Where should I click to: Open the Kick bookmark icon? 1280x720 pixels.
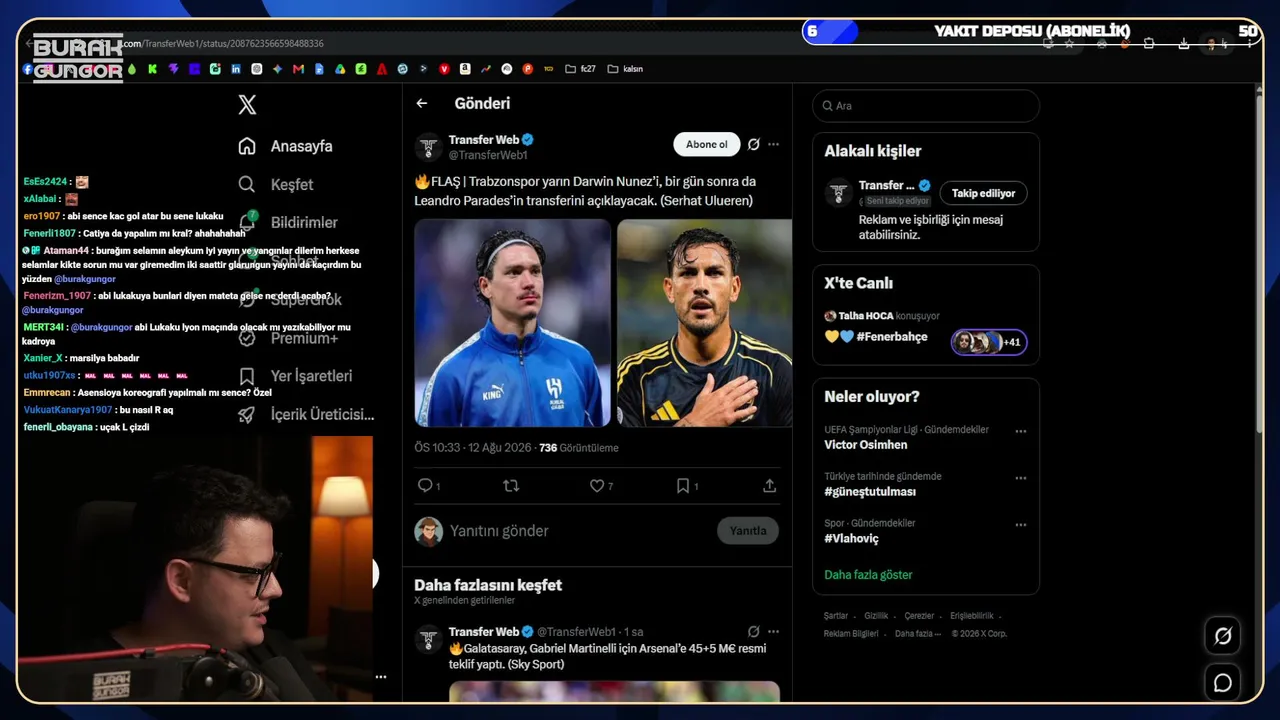click(x=152, y=69)
